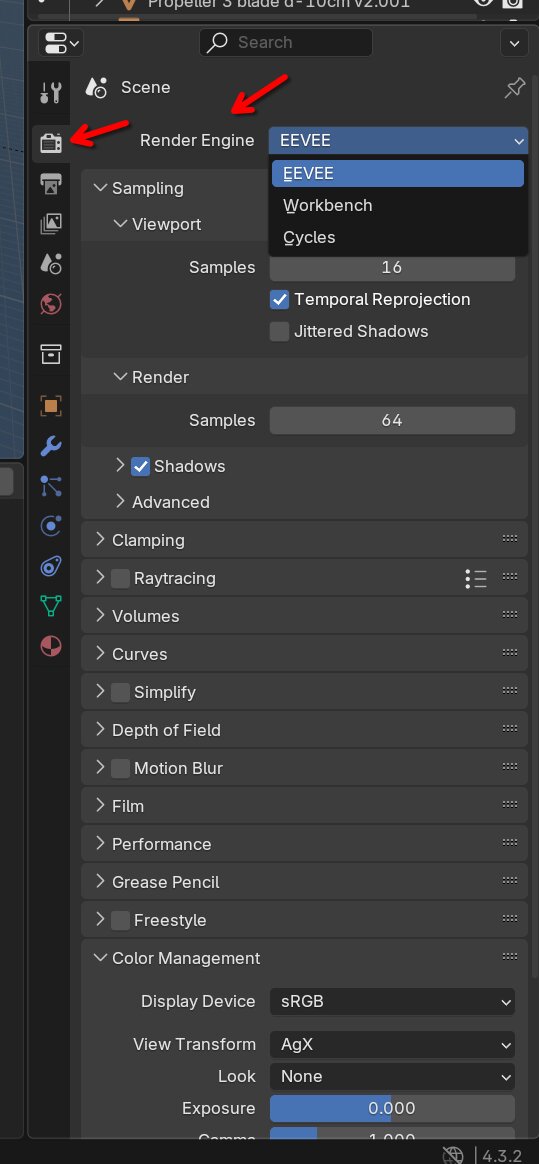Open the Tool properties tab

50,93
